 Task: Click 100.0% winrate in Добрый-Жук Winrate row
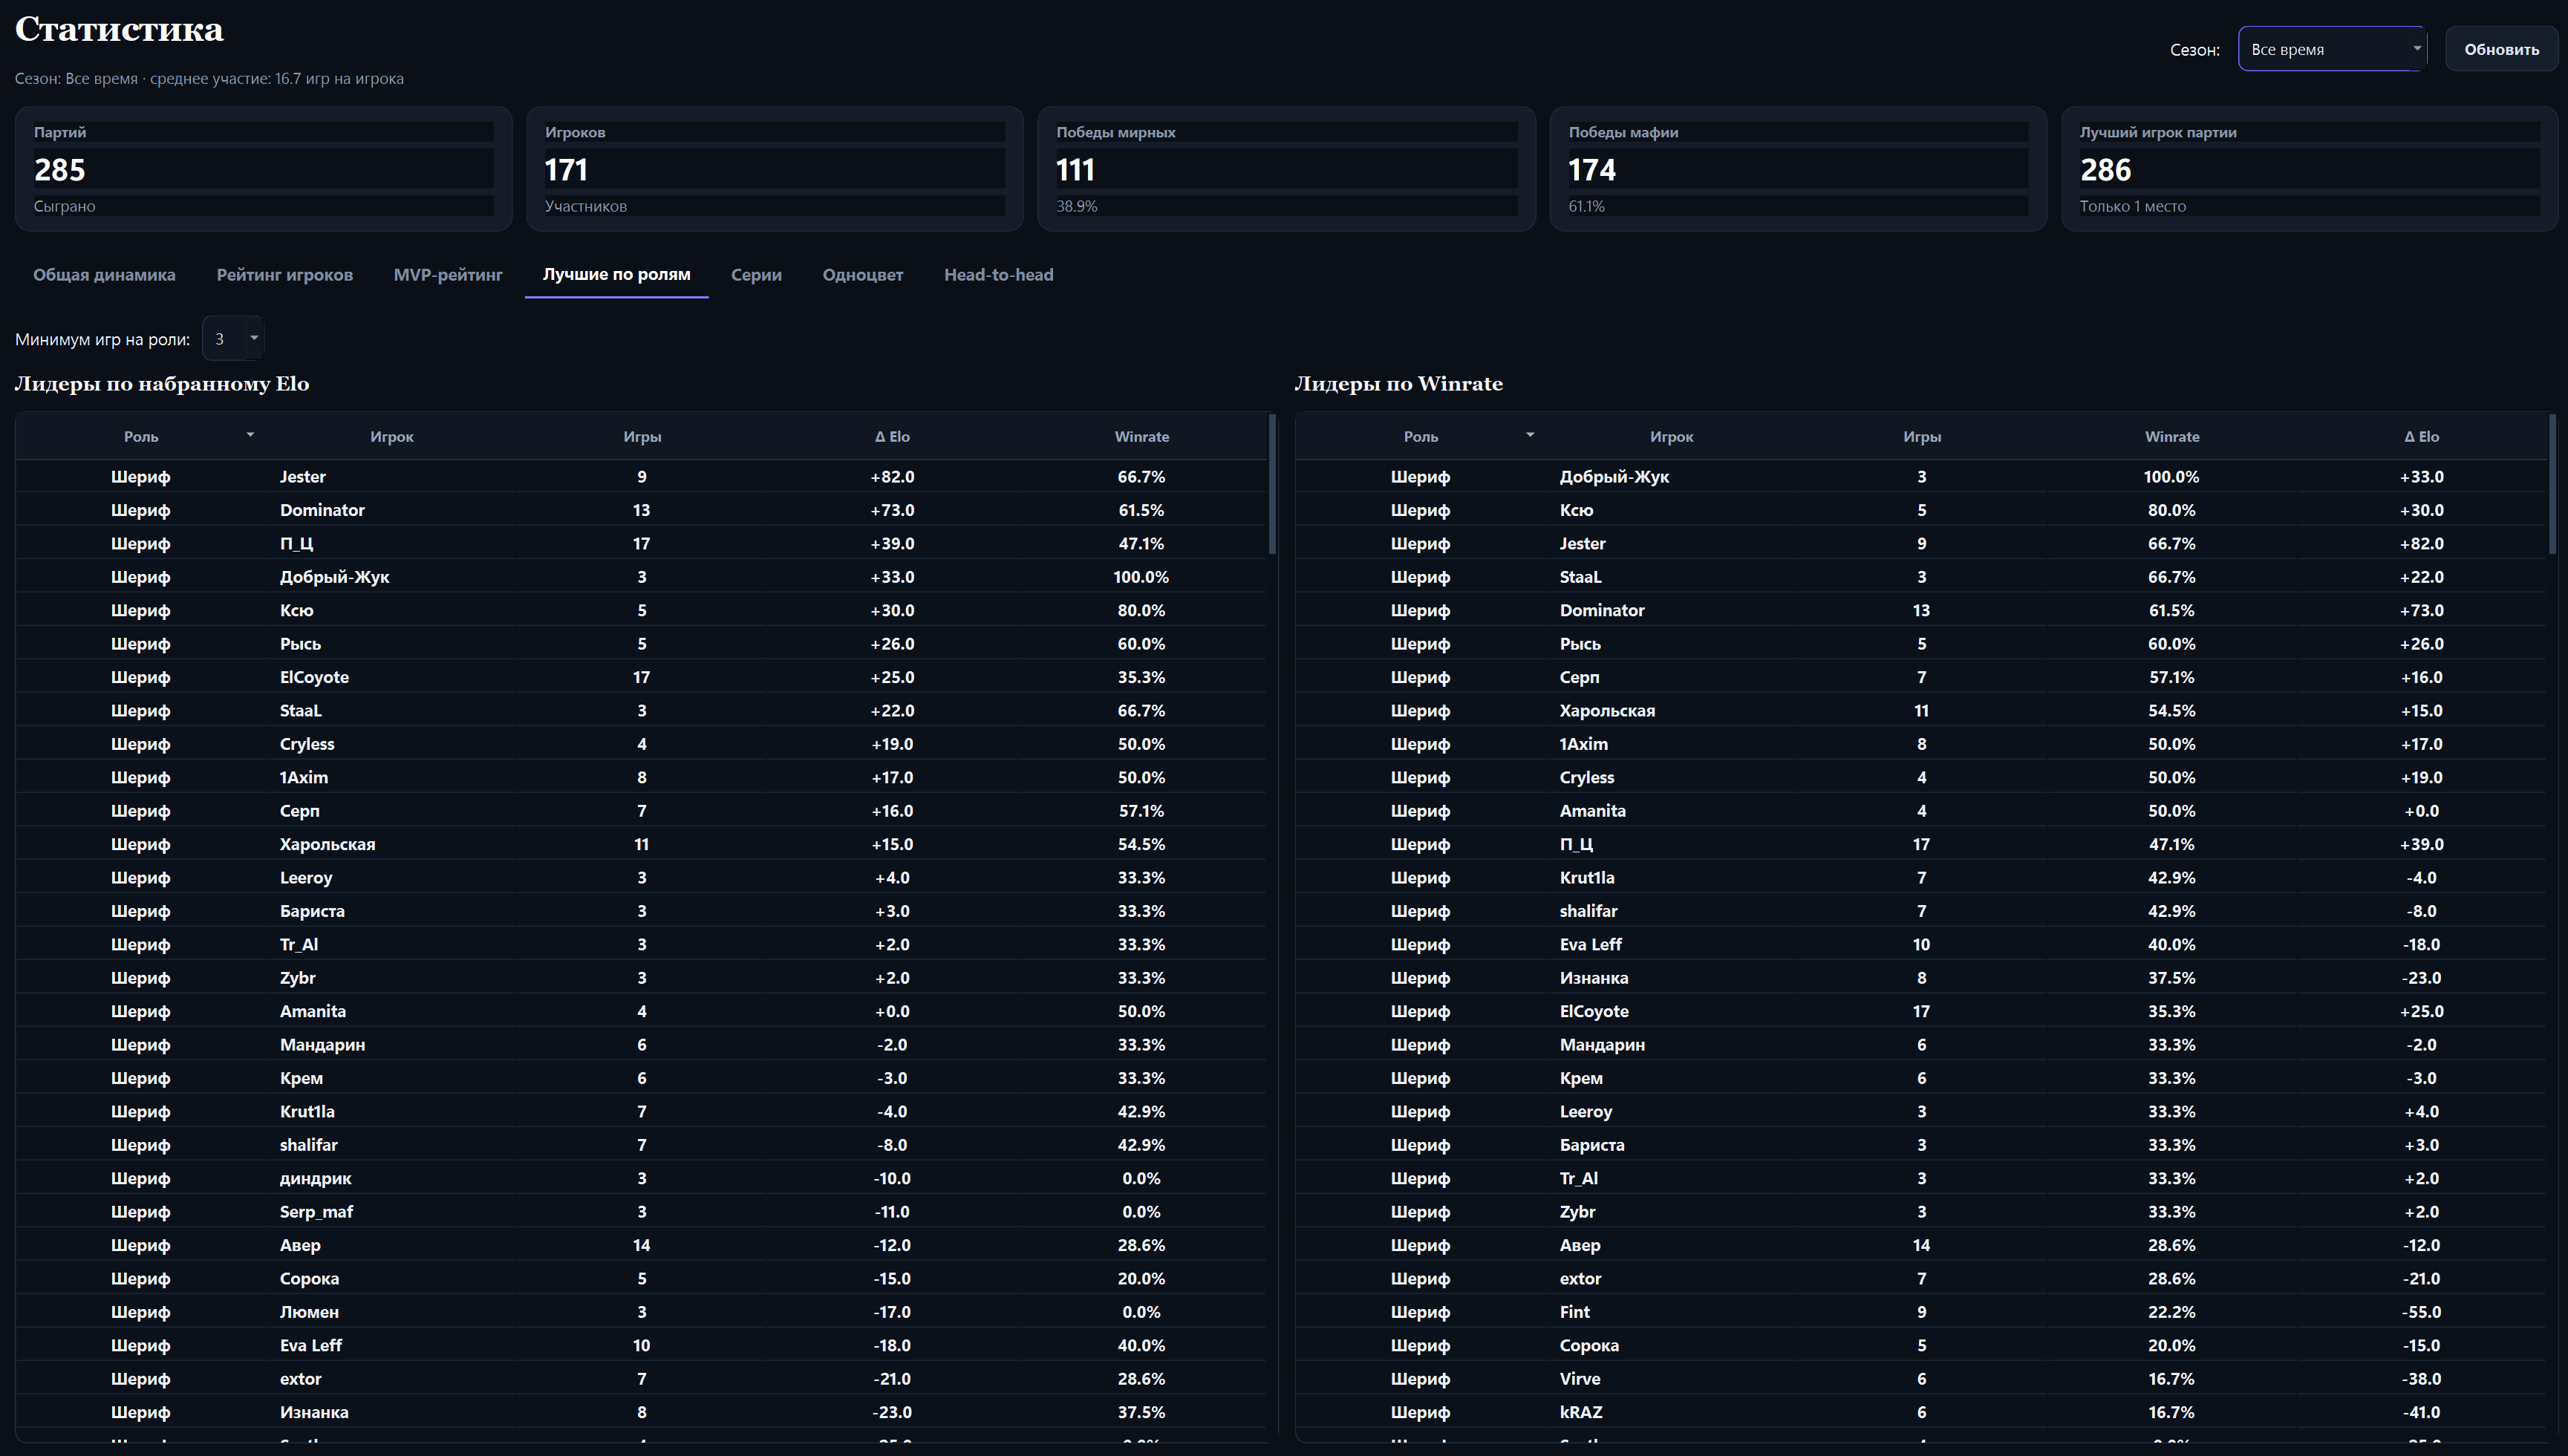pyautogui.click(x=2171, y=477)
